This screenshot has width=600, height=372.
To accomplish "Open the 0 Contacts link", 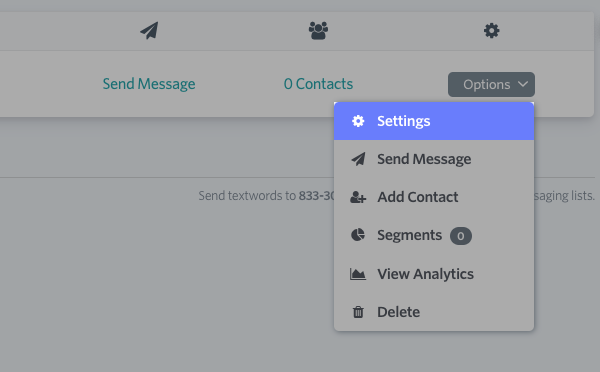I will click(318, 84).
